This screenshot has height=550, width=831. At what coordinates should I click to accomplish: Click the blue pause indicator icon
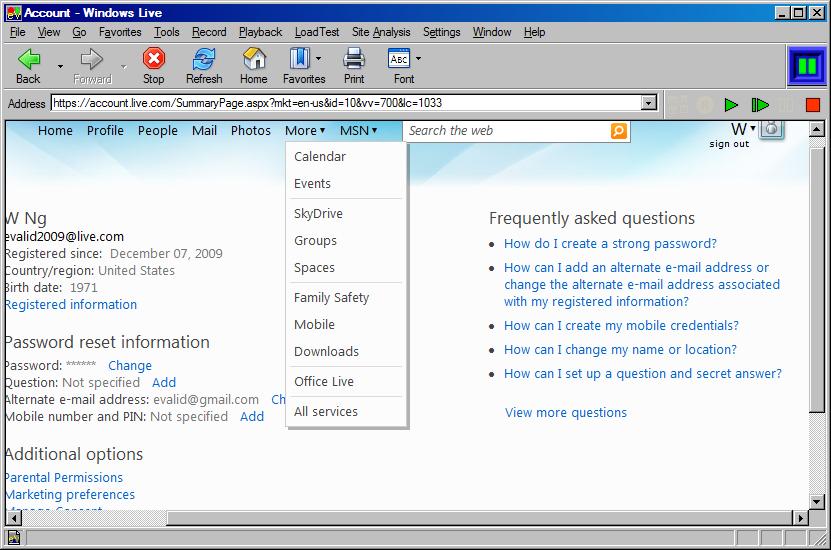tap(807, 66)
